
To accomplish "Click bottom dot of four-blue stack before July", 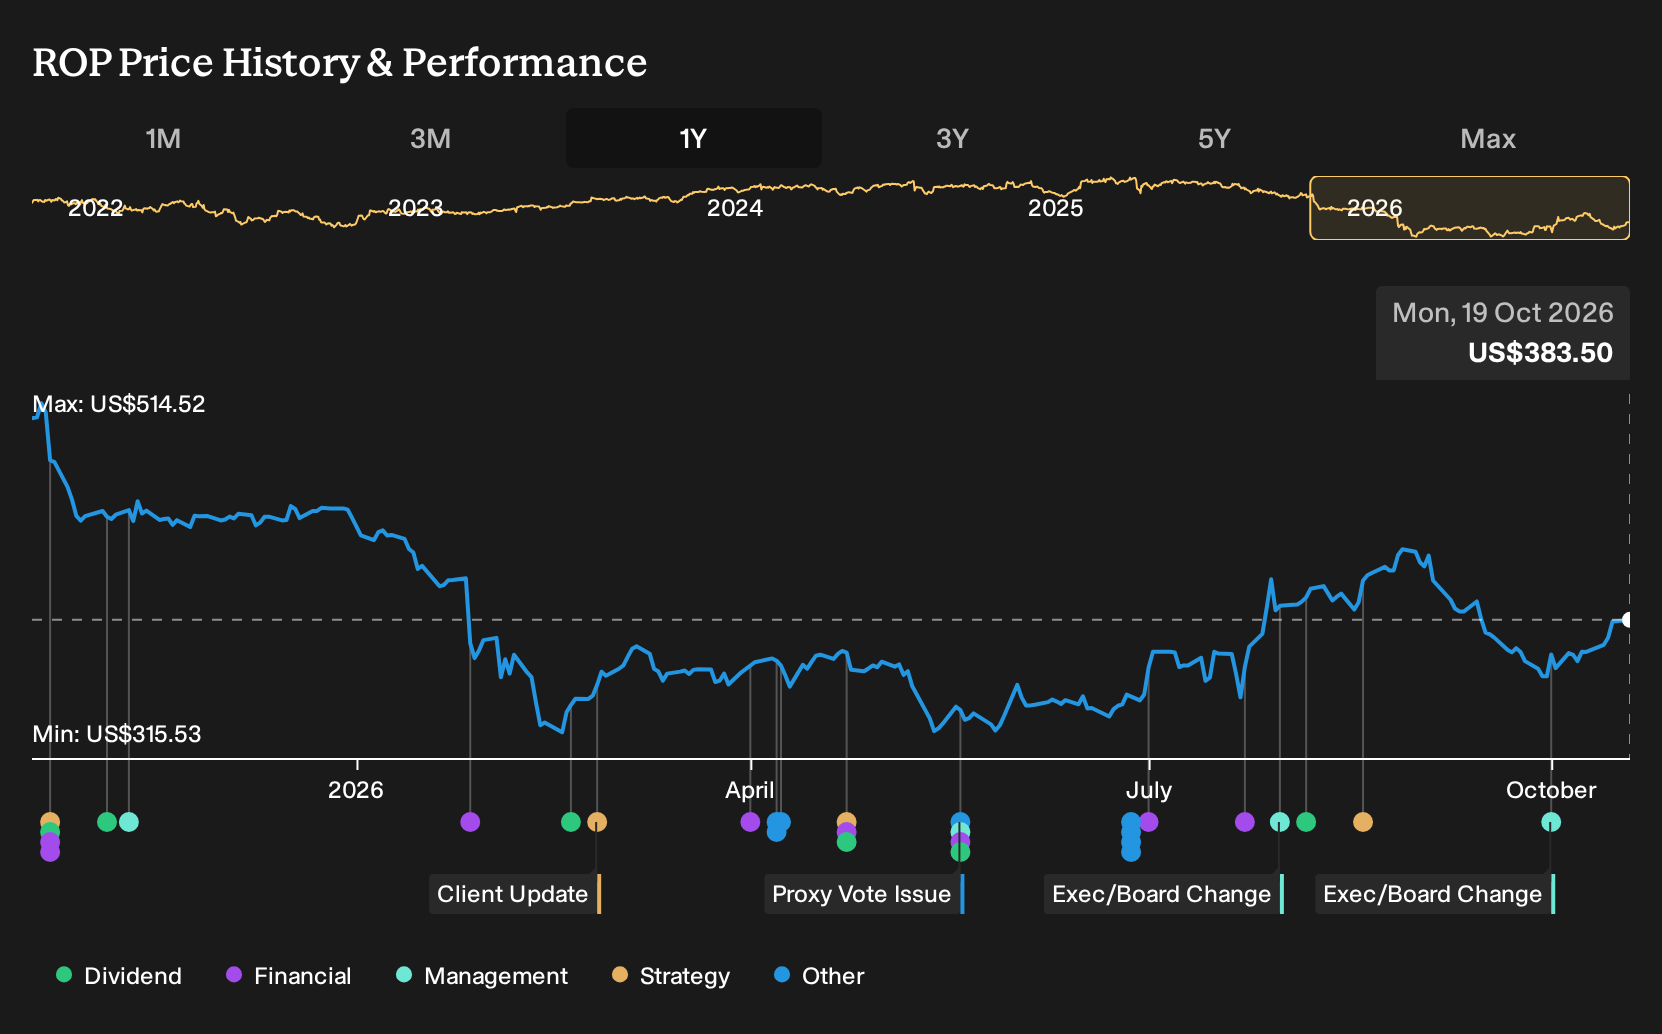I will [1131, 852].
